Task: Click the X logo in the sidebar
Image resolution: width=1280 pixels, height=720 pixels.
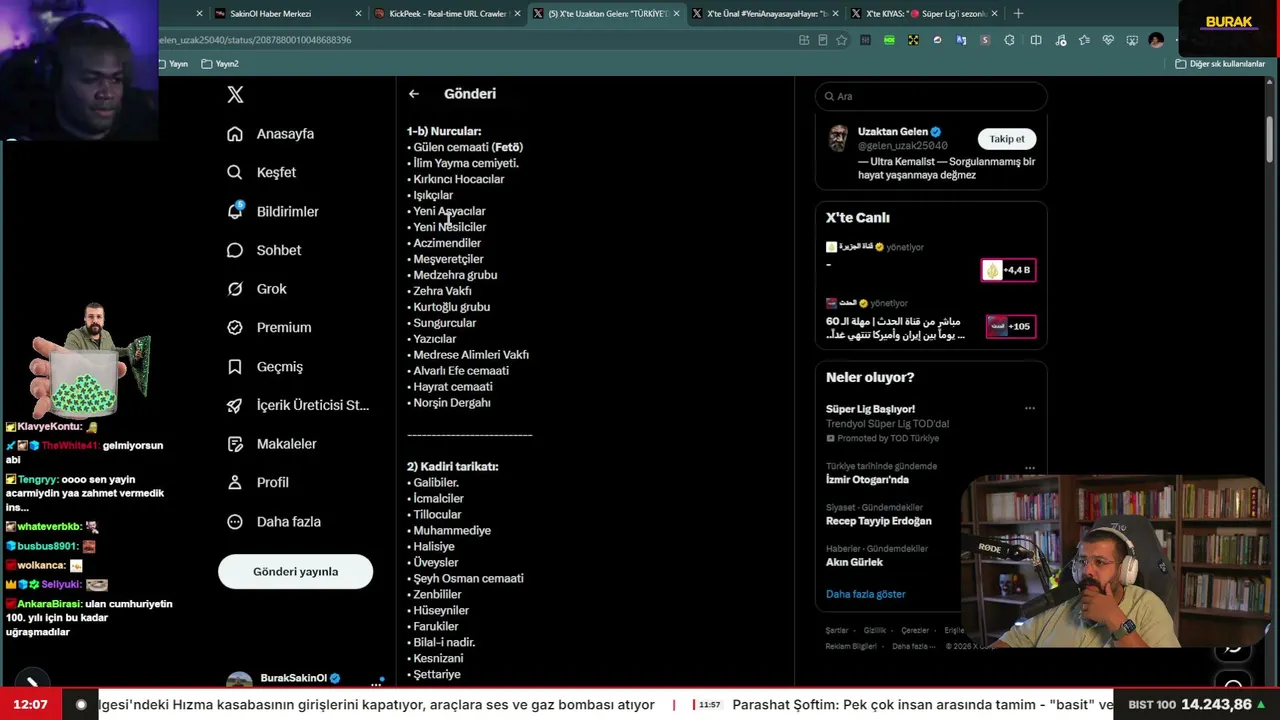Action: click(235, 95)
